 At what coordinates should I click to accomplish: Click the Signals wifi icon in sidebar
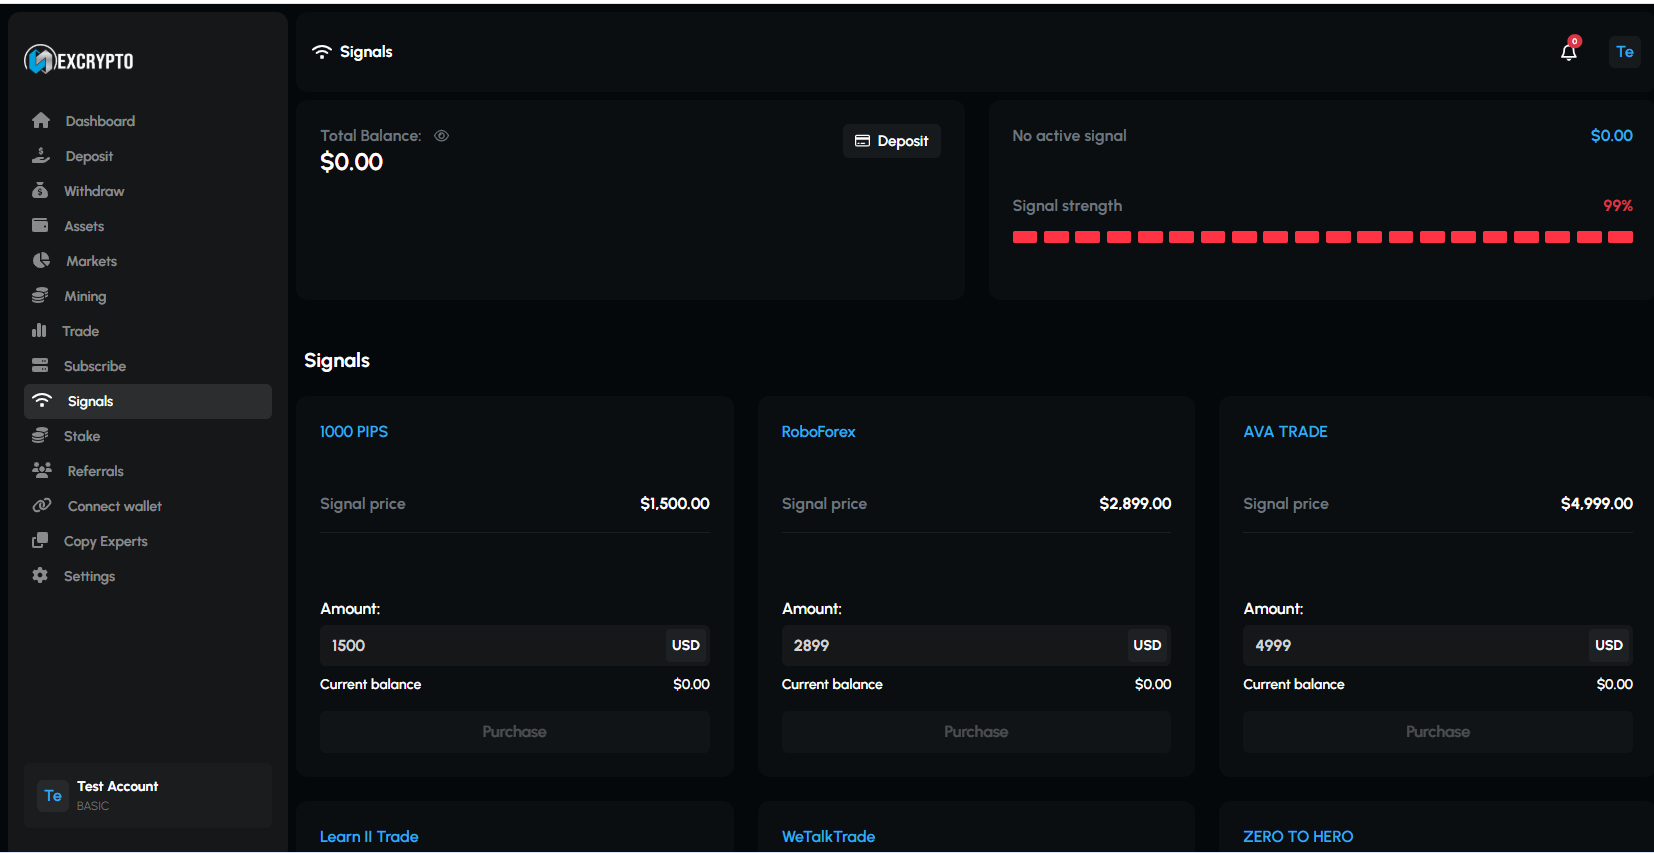click(42, 400)
